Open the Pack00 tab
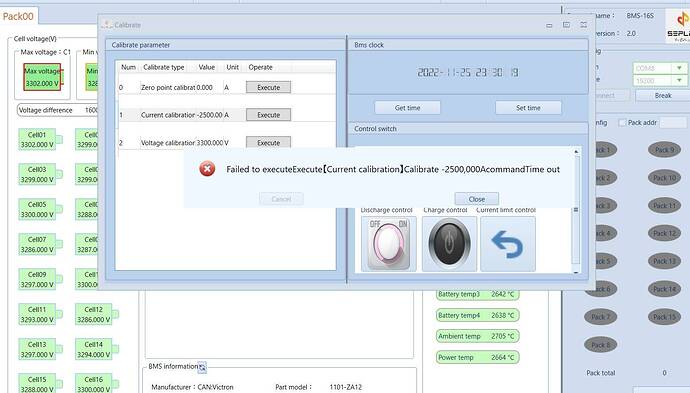This screenshot has height=393, width=690. [x=18, y=16]
